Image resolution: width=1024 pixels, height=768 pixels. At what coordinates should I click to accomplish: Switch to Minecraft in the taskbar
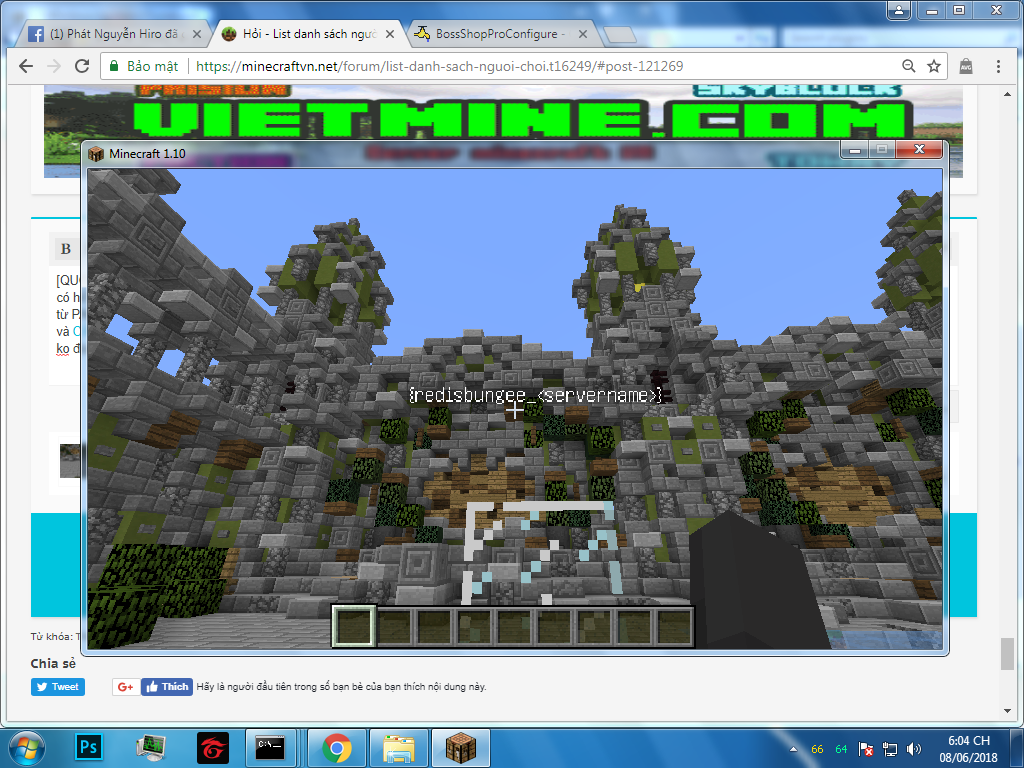click(x=460, y=748)
